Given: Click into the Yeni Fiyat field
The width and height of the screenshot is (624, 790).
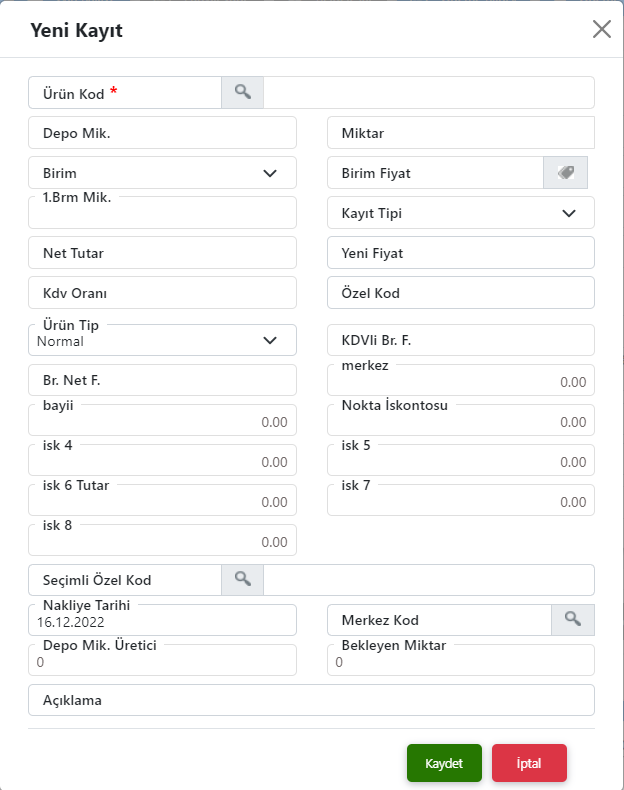Looking at the screenshot, I should pyautogui.click(x=461, y=253).
